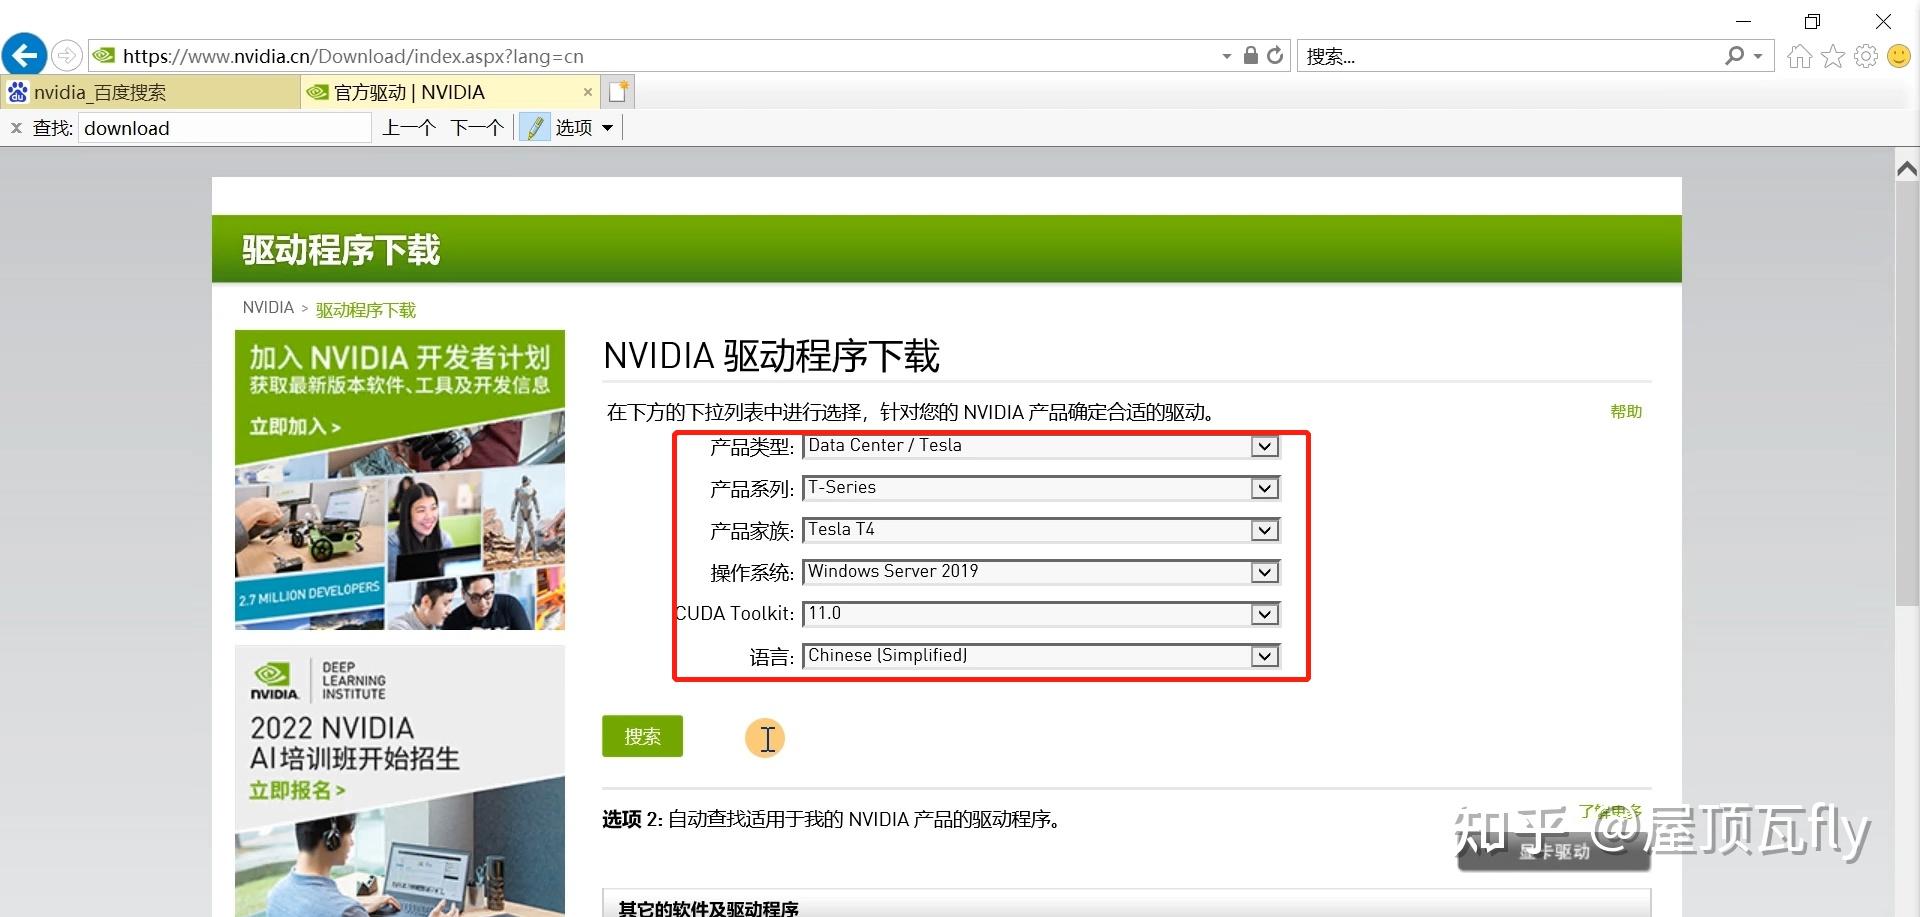Screen dimensions: 1920x917
Task: Click the 立即报名 link in training banner
Action: pyautogui.click(x=297, y=791)
